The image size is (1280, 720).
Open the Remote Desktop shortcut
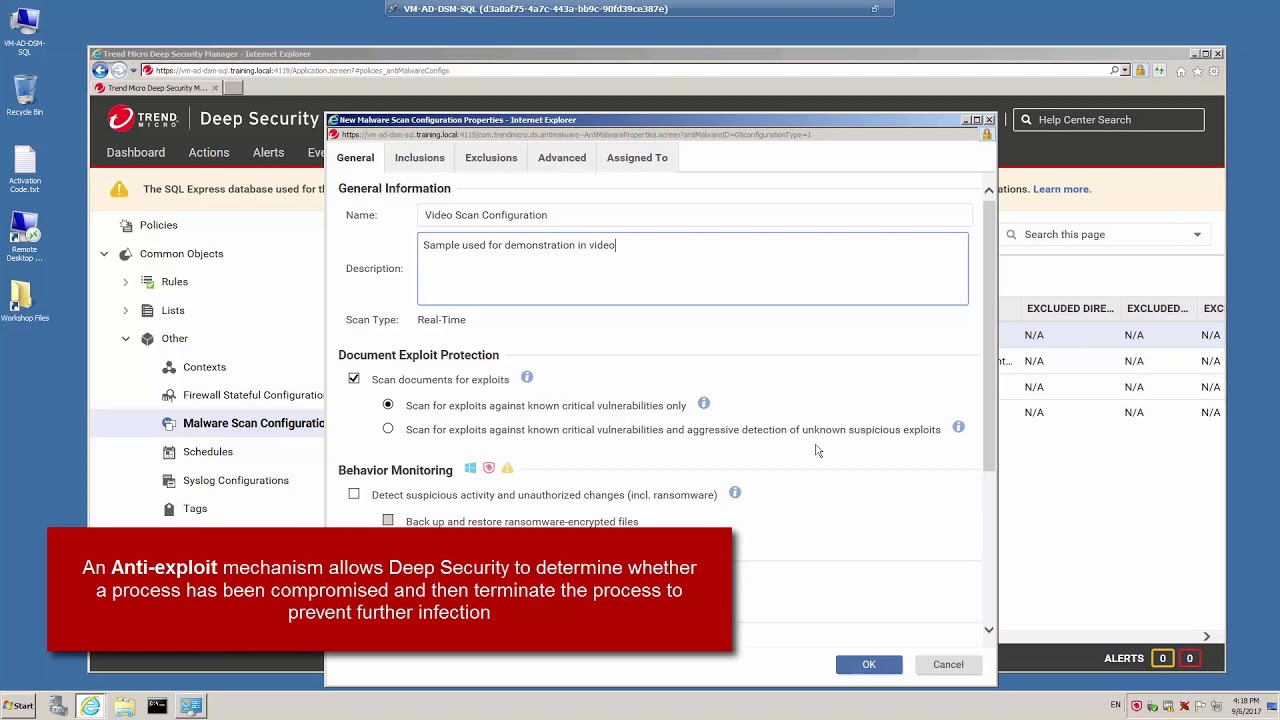click(x=24, y=237)
